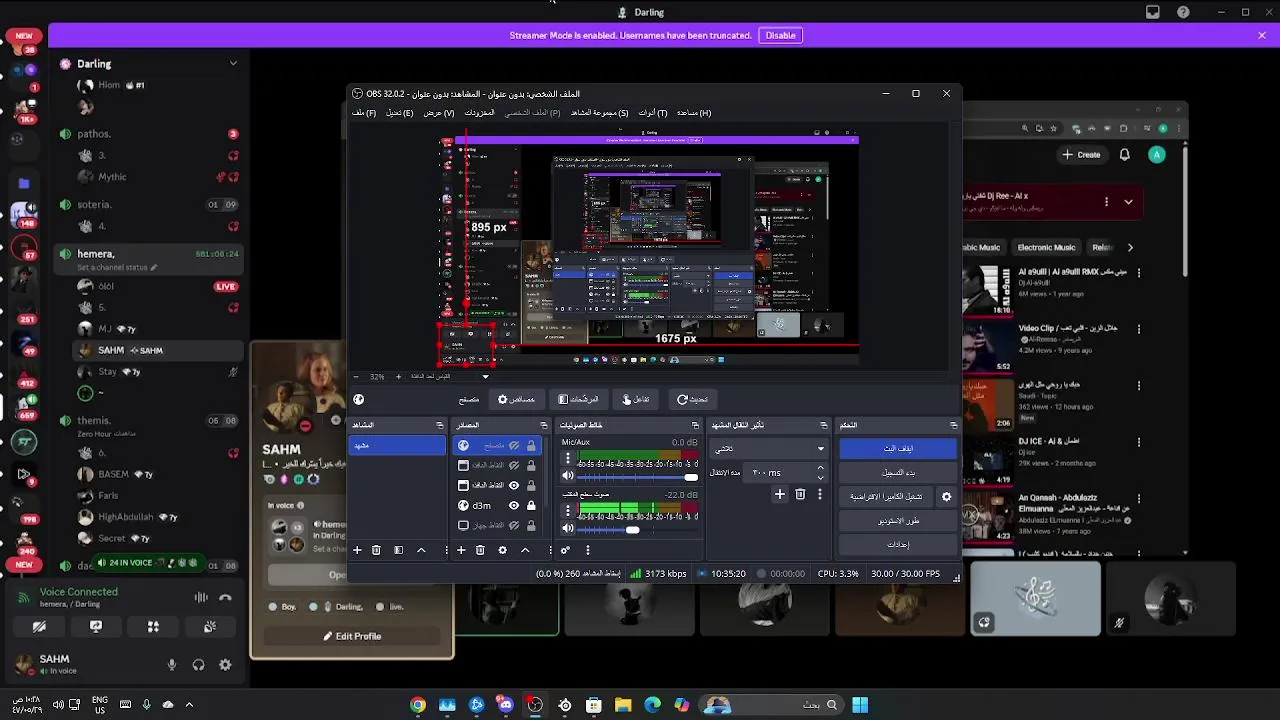
Task: Unlock the d3m source lock
Action: (531, 506)
